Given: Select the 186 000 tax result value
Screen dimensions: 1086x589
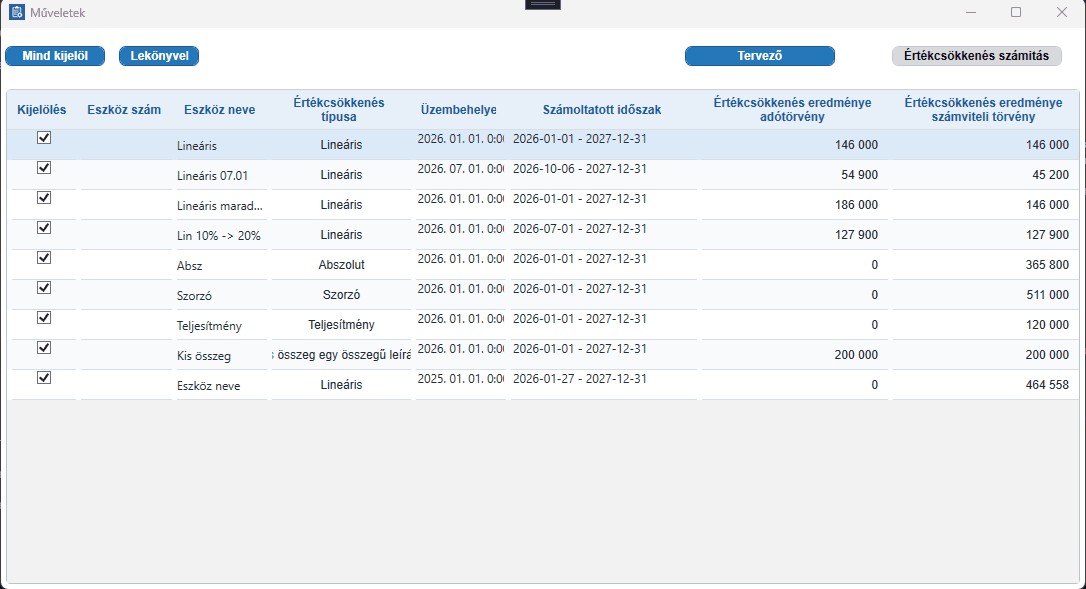Looking at the screenshot, I should click(x=857, y=204).
